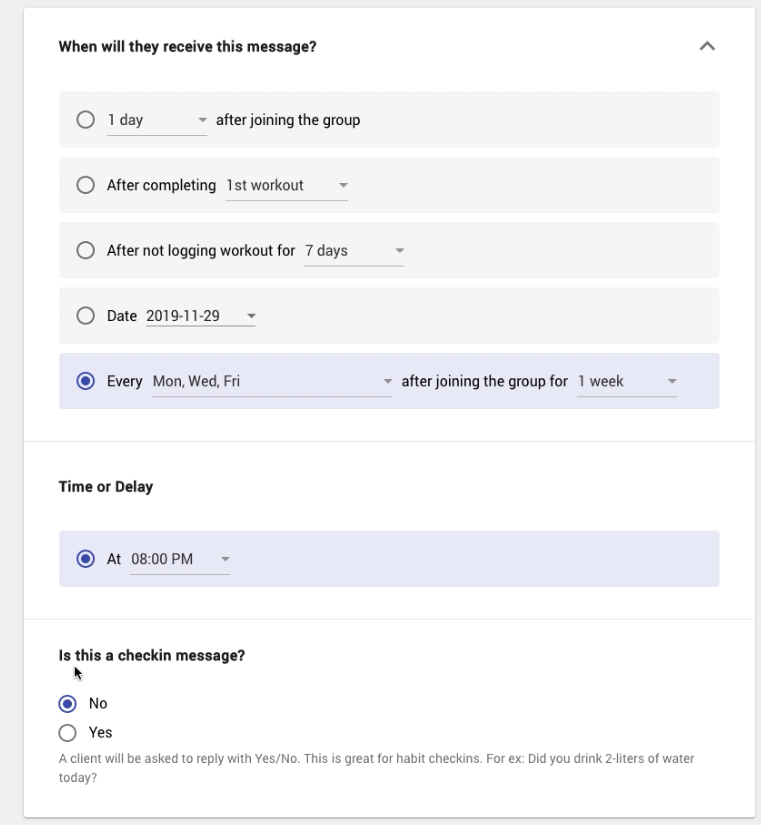Image resolution: width=761 pixels, height=825 pixels.
Task: Open the '7 days' inactivity dropdown
Action: point(354,251)
